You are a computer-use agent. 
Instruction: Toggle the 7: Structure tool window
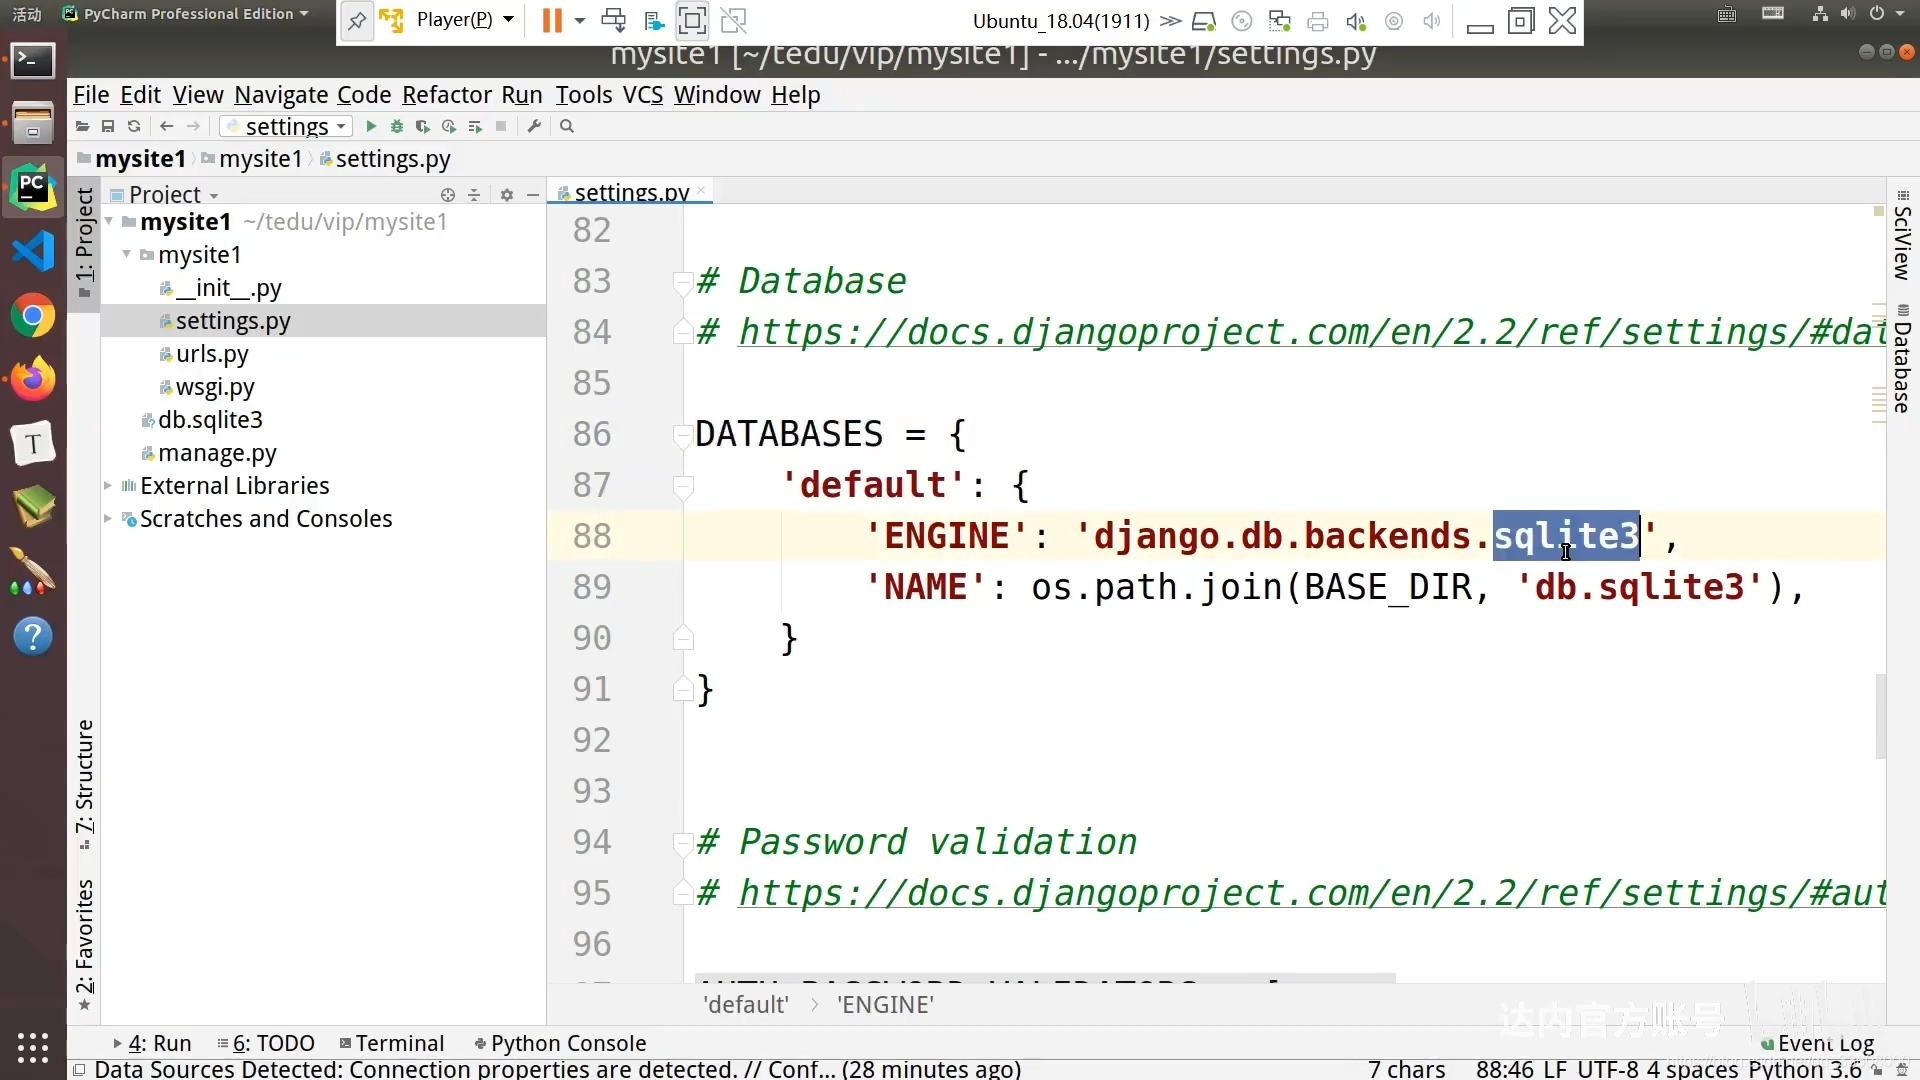coord(85,777)
